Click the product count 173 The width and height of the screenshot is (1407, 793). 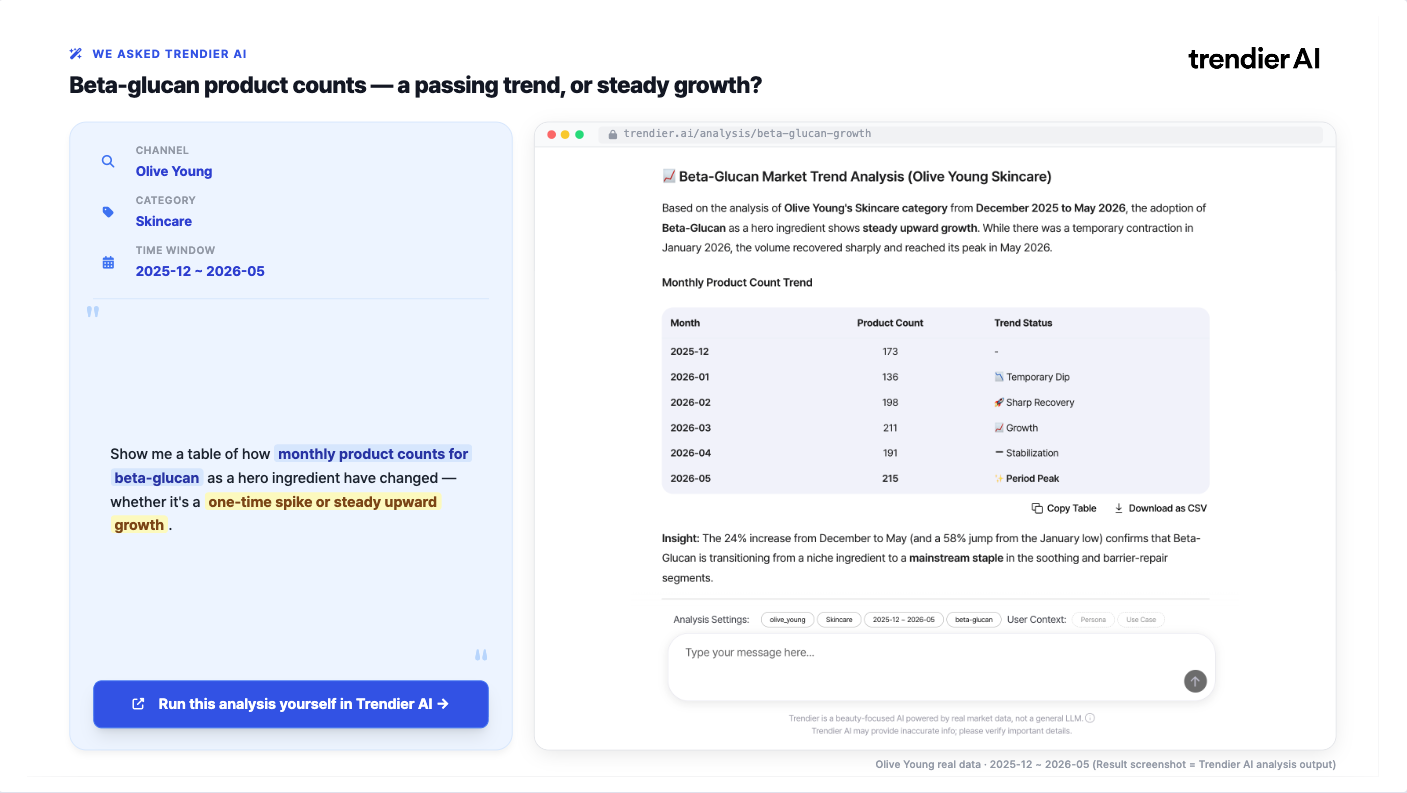890,352
